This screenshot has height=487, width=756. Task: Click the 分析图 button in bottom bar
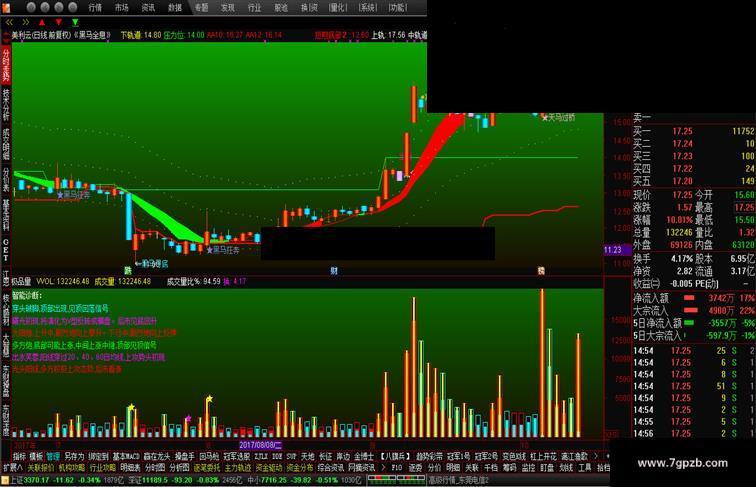tap(179, 468)
